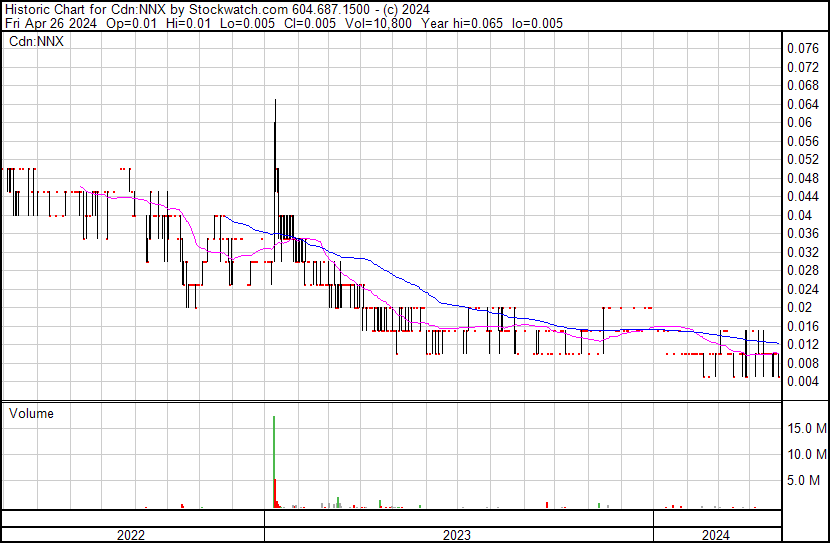The image size is (830, 543).
Task: Click the Cdn:NNX ticker label in chart
Action: 36,41
